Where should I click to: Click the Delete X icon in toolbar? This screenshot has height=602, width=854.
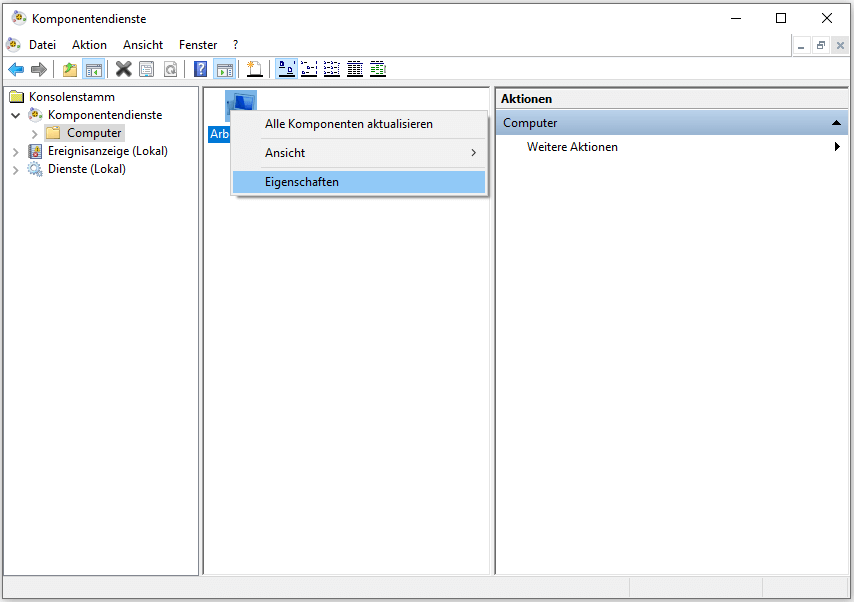tap(123, 69)
